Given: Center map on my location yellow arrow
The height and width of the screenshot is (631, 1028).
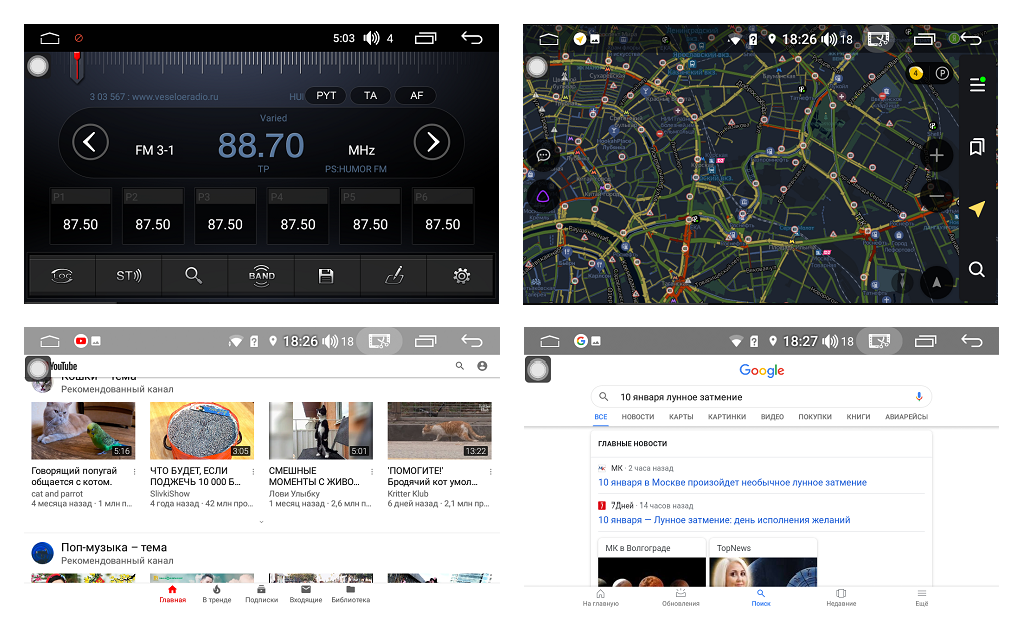Looking at the screenshot, I should point(977,209).
